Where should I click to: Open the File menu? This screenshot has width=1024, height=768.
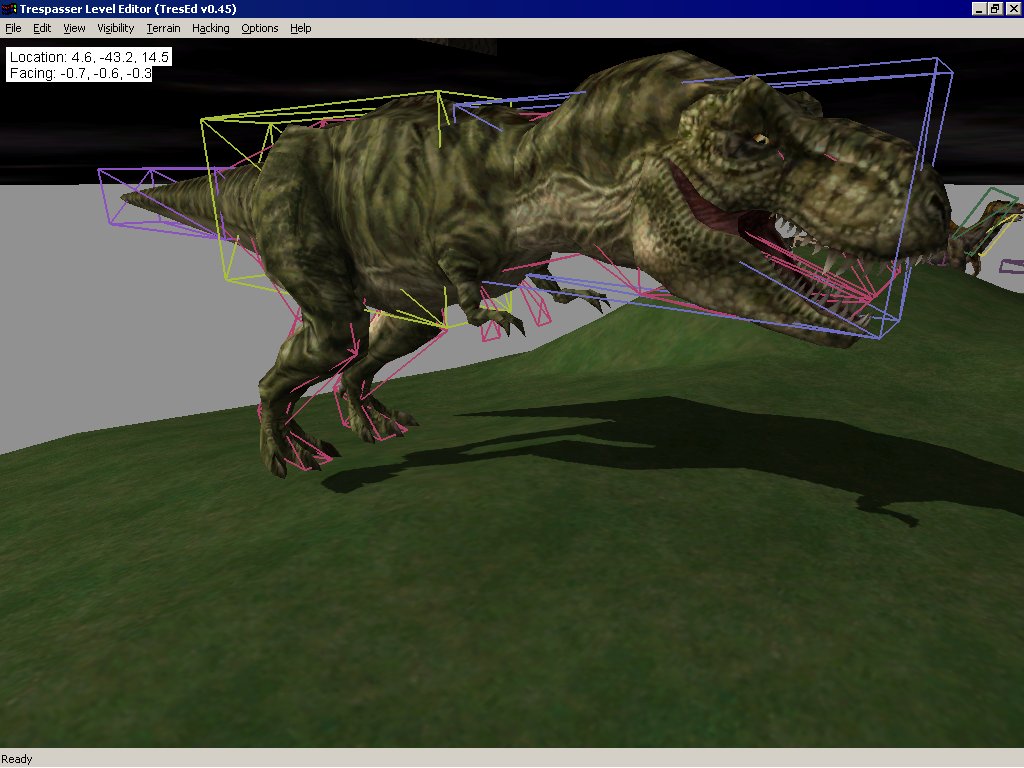click(13, 28)
